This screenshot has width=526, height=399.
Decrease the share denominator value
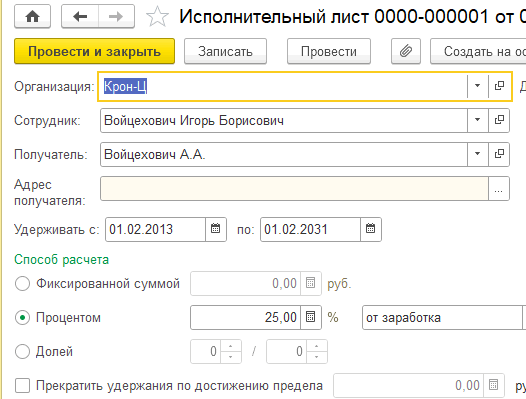[316, 357]
